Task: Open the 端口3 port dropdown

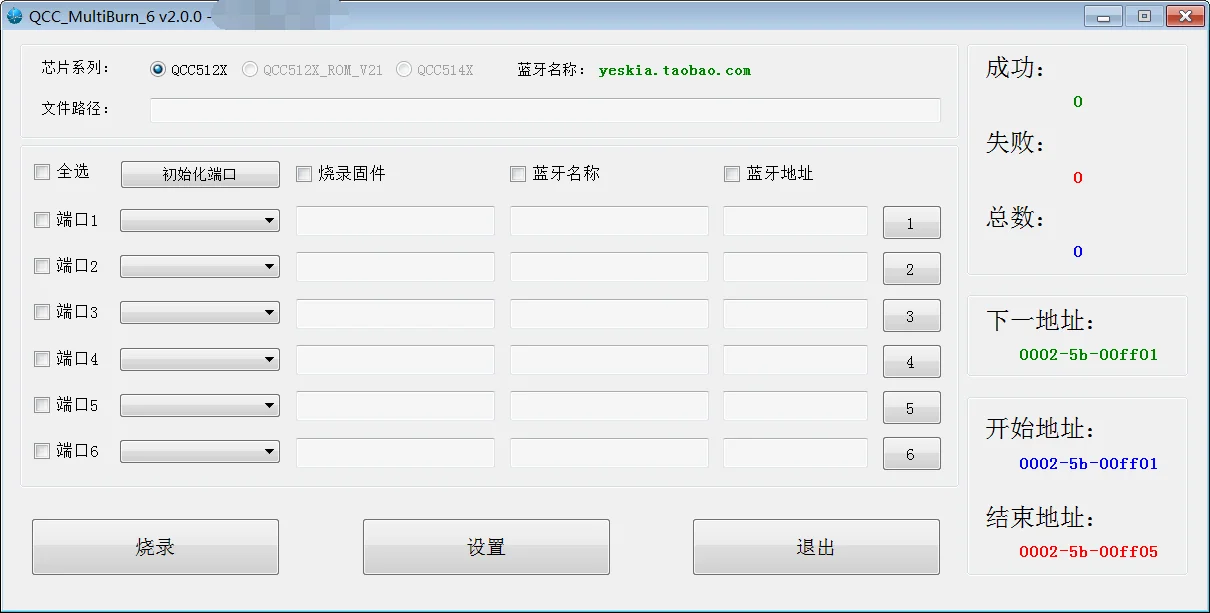Action: (x=200, y=313)
